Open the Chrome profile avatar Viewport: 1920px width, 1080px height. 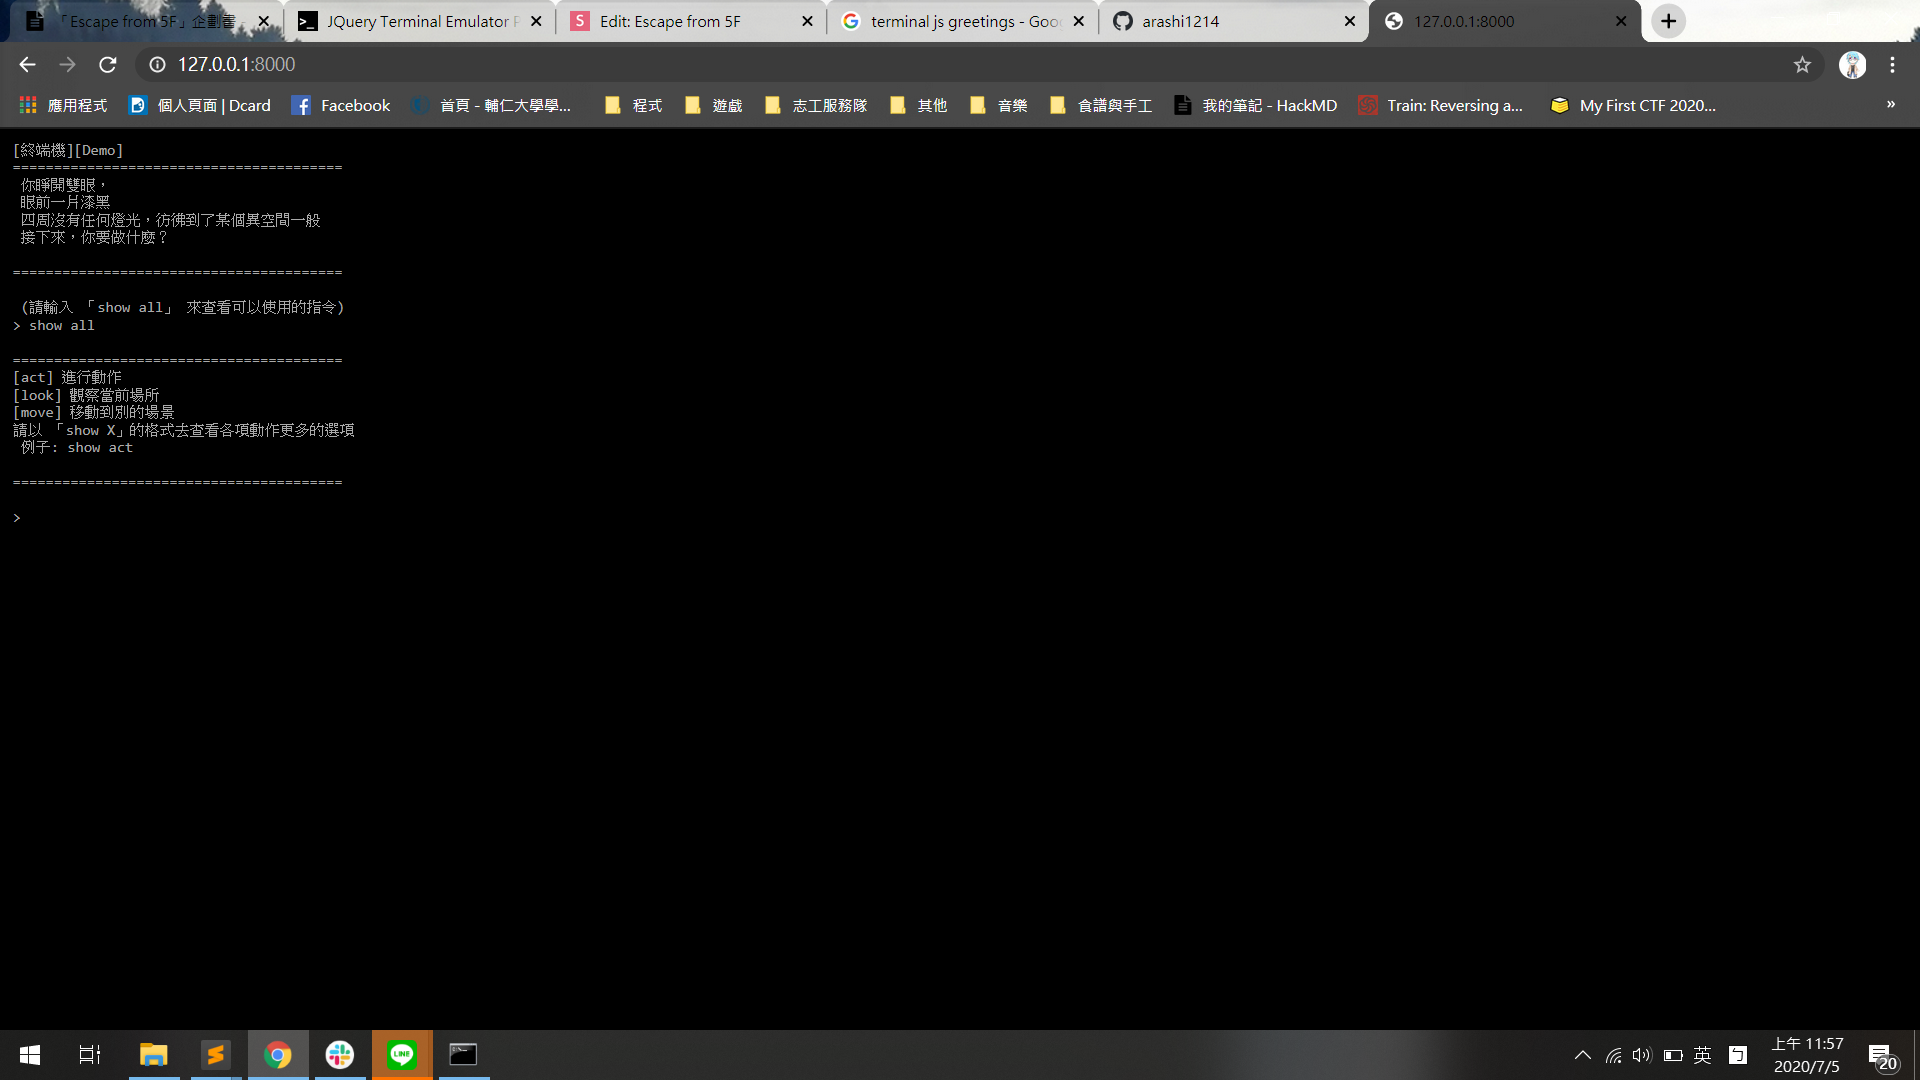[x=1852, y=65]
